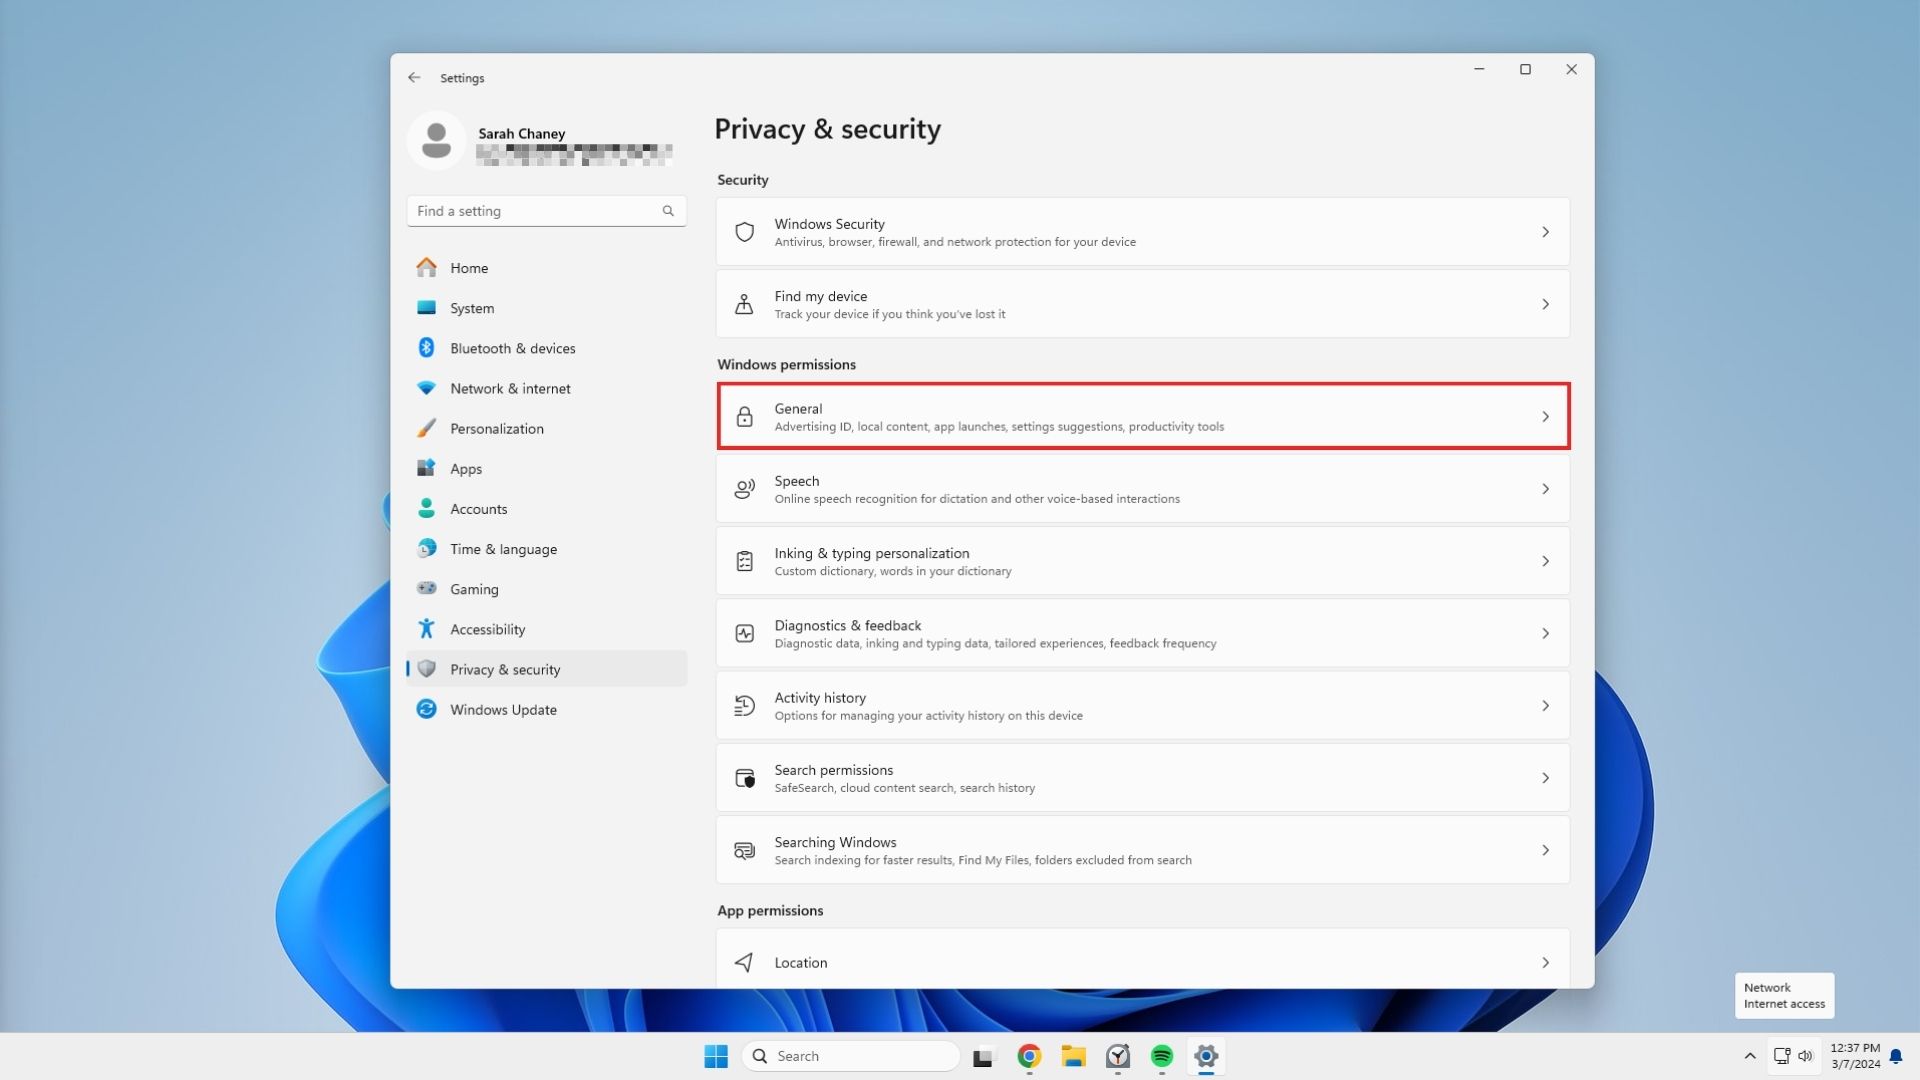Click the back arrow in Settings

[414, 78]
